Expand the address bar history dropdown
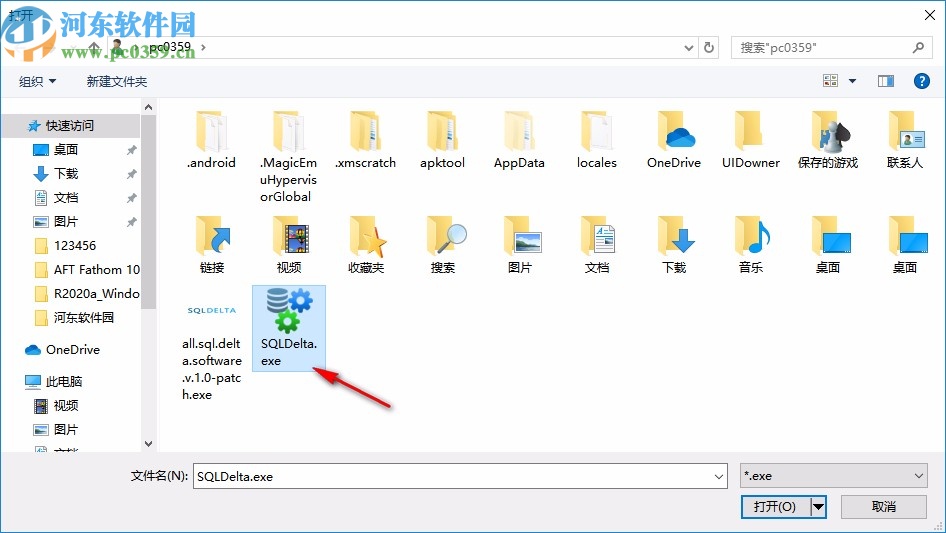 coord(688,48)
